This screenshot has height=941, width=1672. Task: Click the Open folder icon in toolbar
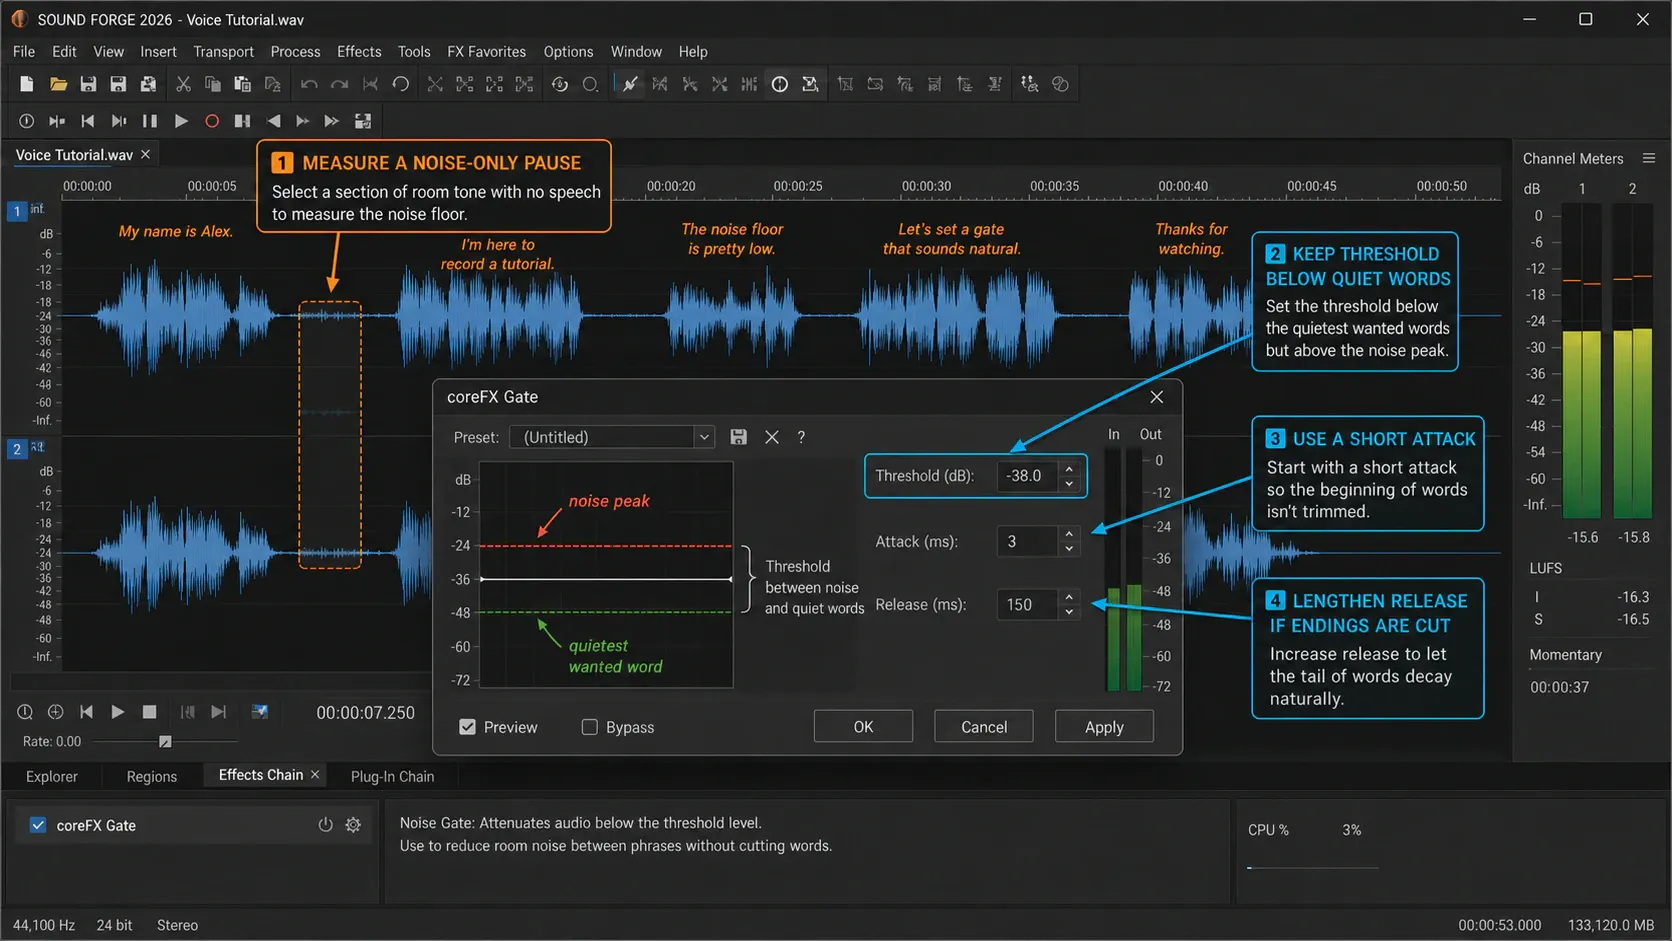(58, 85)
